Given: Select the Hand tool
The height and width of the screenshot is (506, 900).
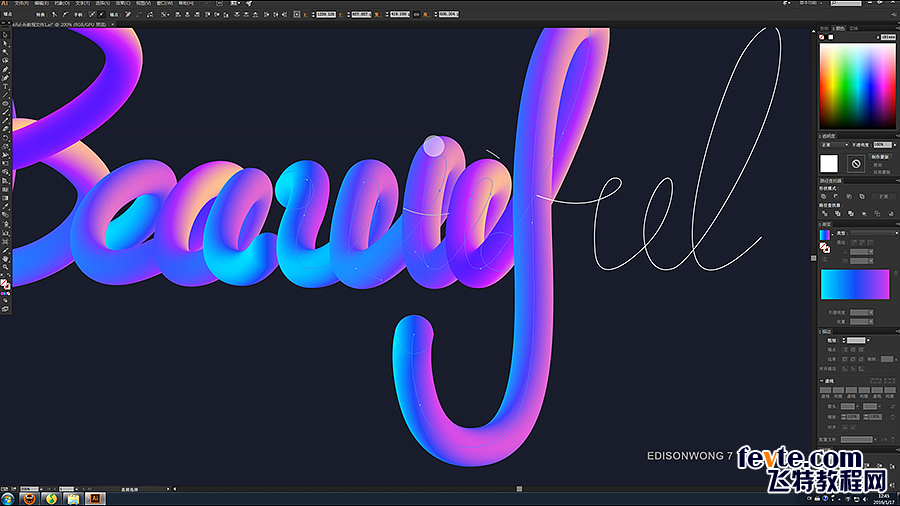Looking at the screenshot, I should coord(5,259).
